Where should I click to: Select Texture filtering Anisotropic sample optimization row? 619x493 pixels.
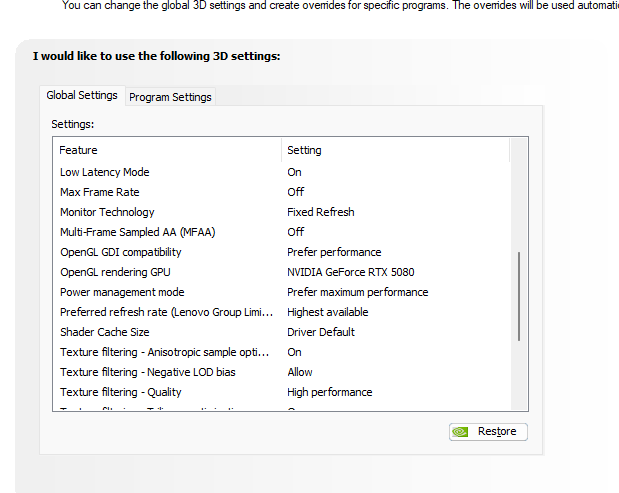281,352
